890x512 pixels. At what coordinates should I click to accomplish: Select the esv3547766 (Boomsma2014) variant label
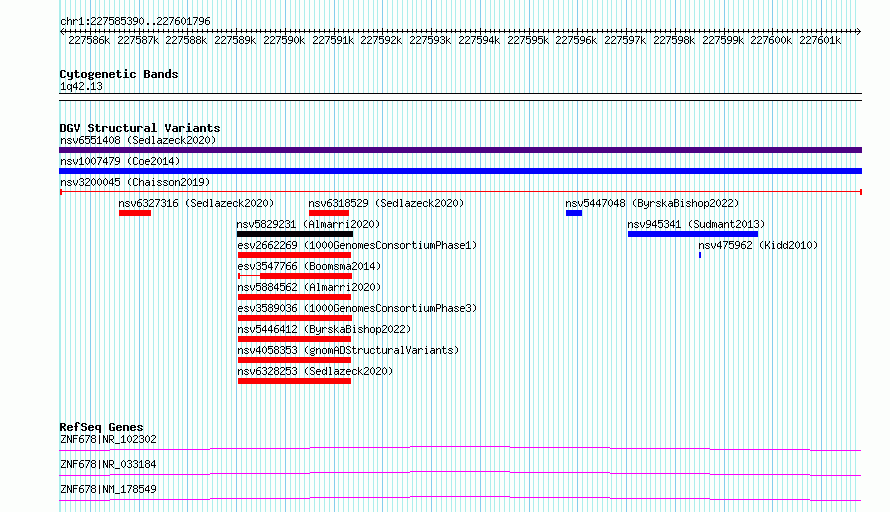click(309, 266)
